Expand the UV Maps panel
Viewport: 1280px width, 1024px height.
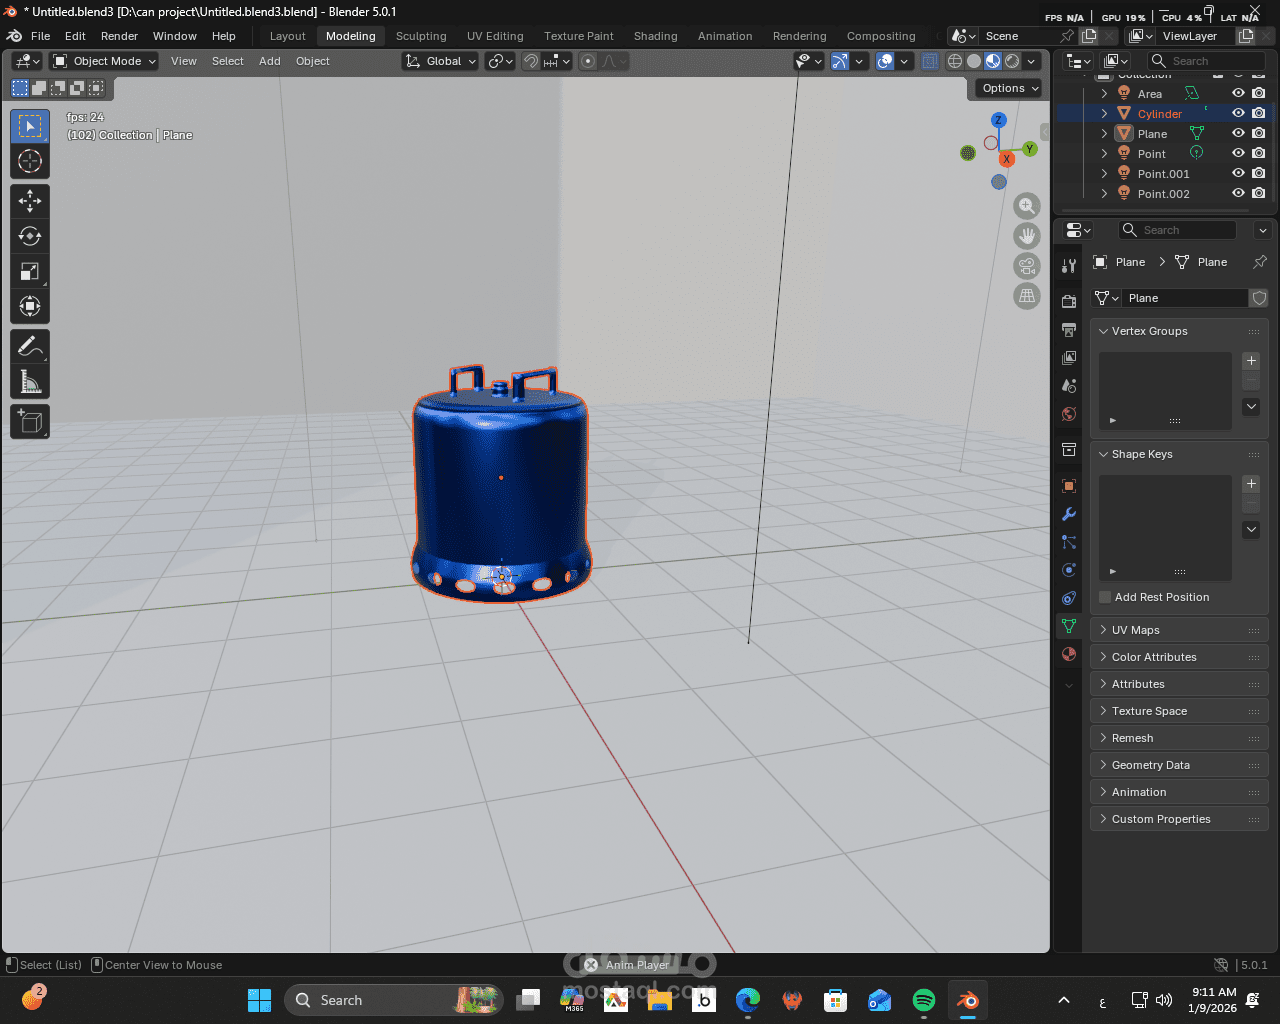pos(1178,630)
